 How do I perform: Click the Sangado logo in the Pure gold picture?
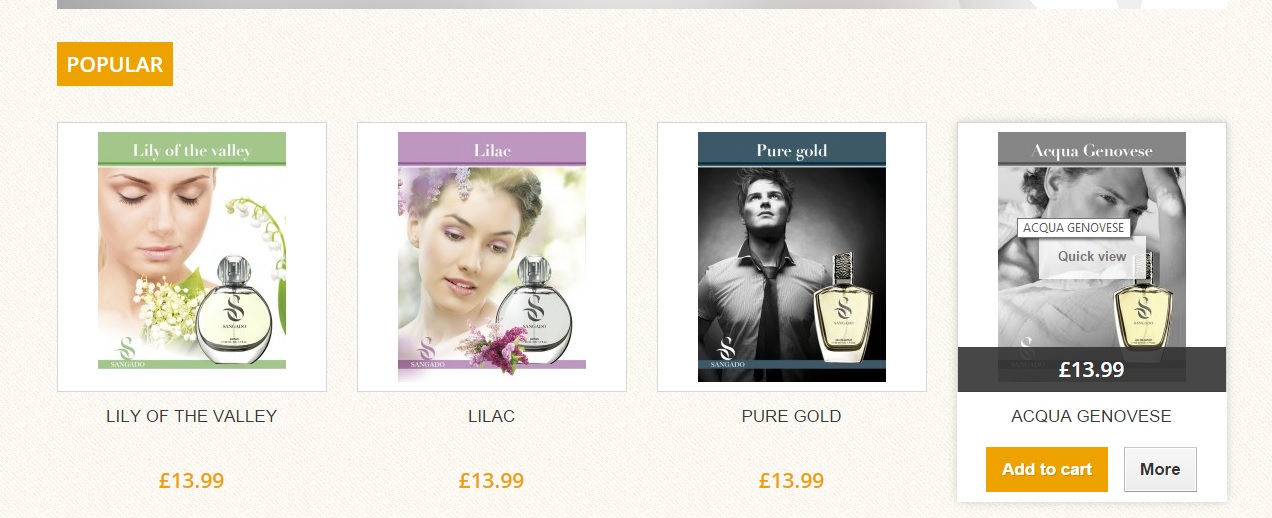point(728,351)
